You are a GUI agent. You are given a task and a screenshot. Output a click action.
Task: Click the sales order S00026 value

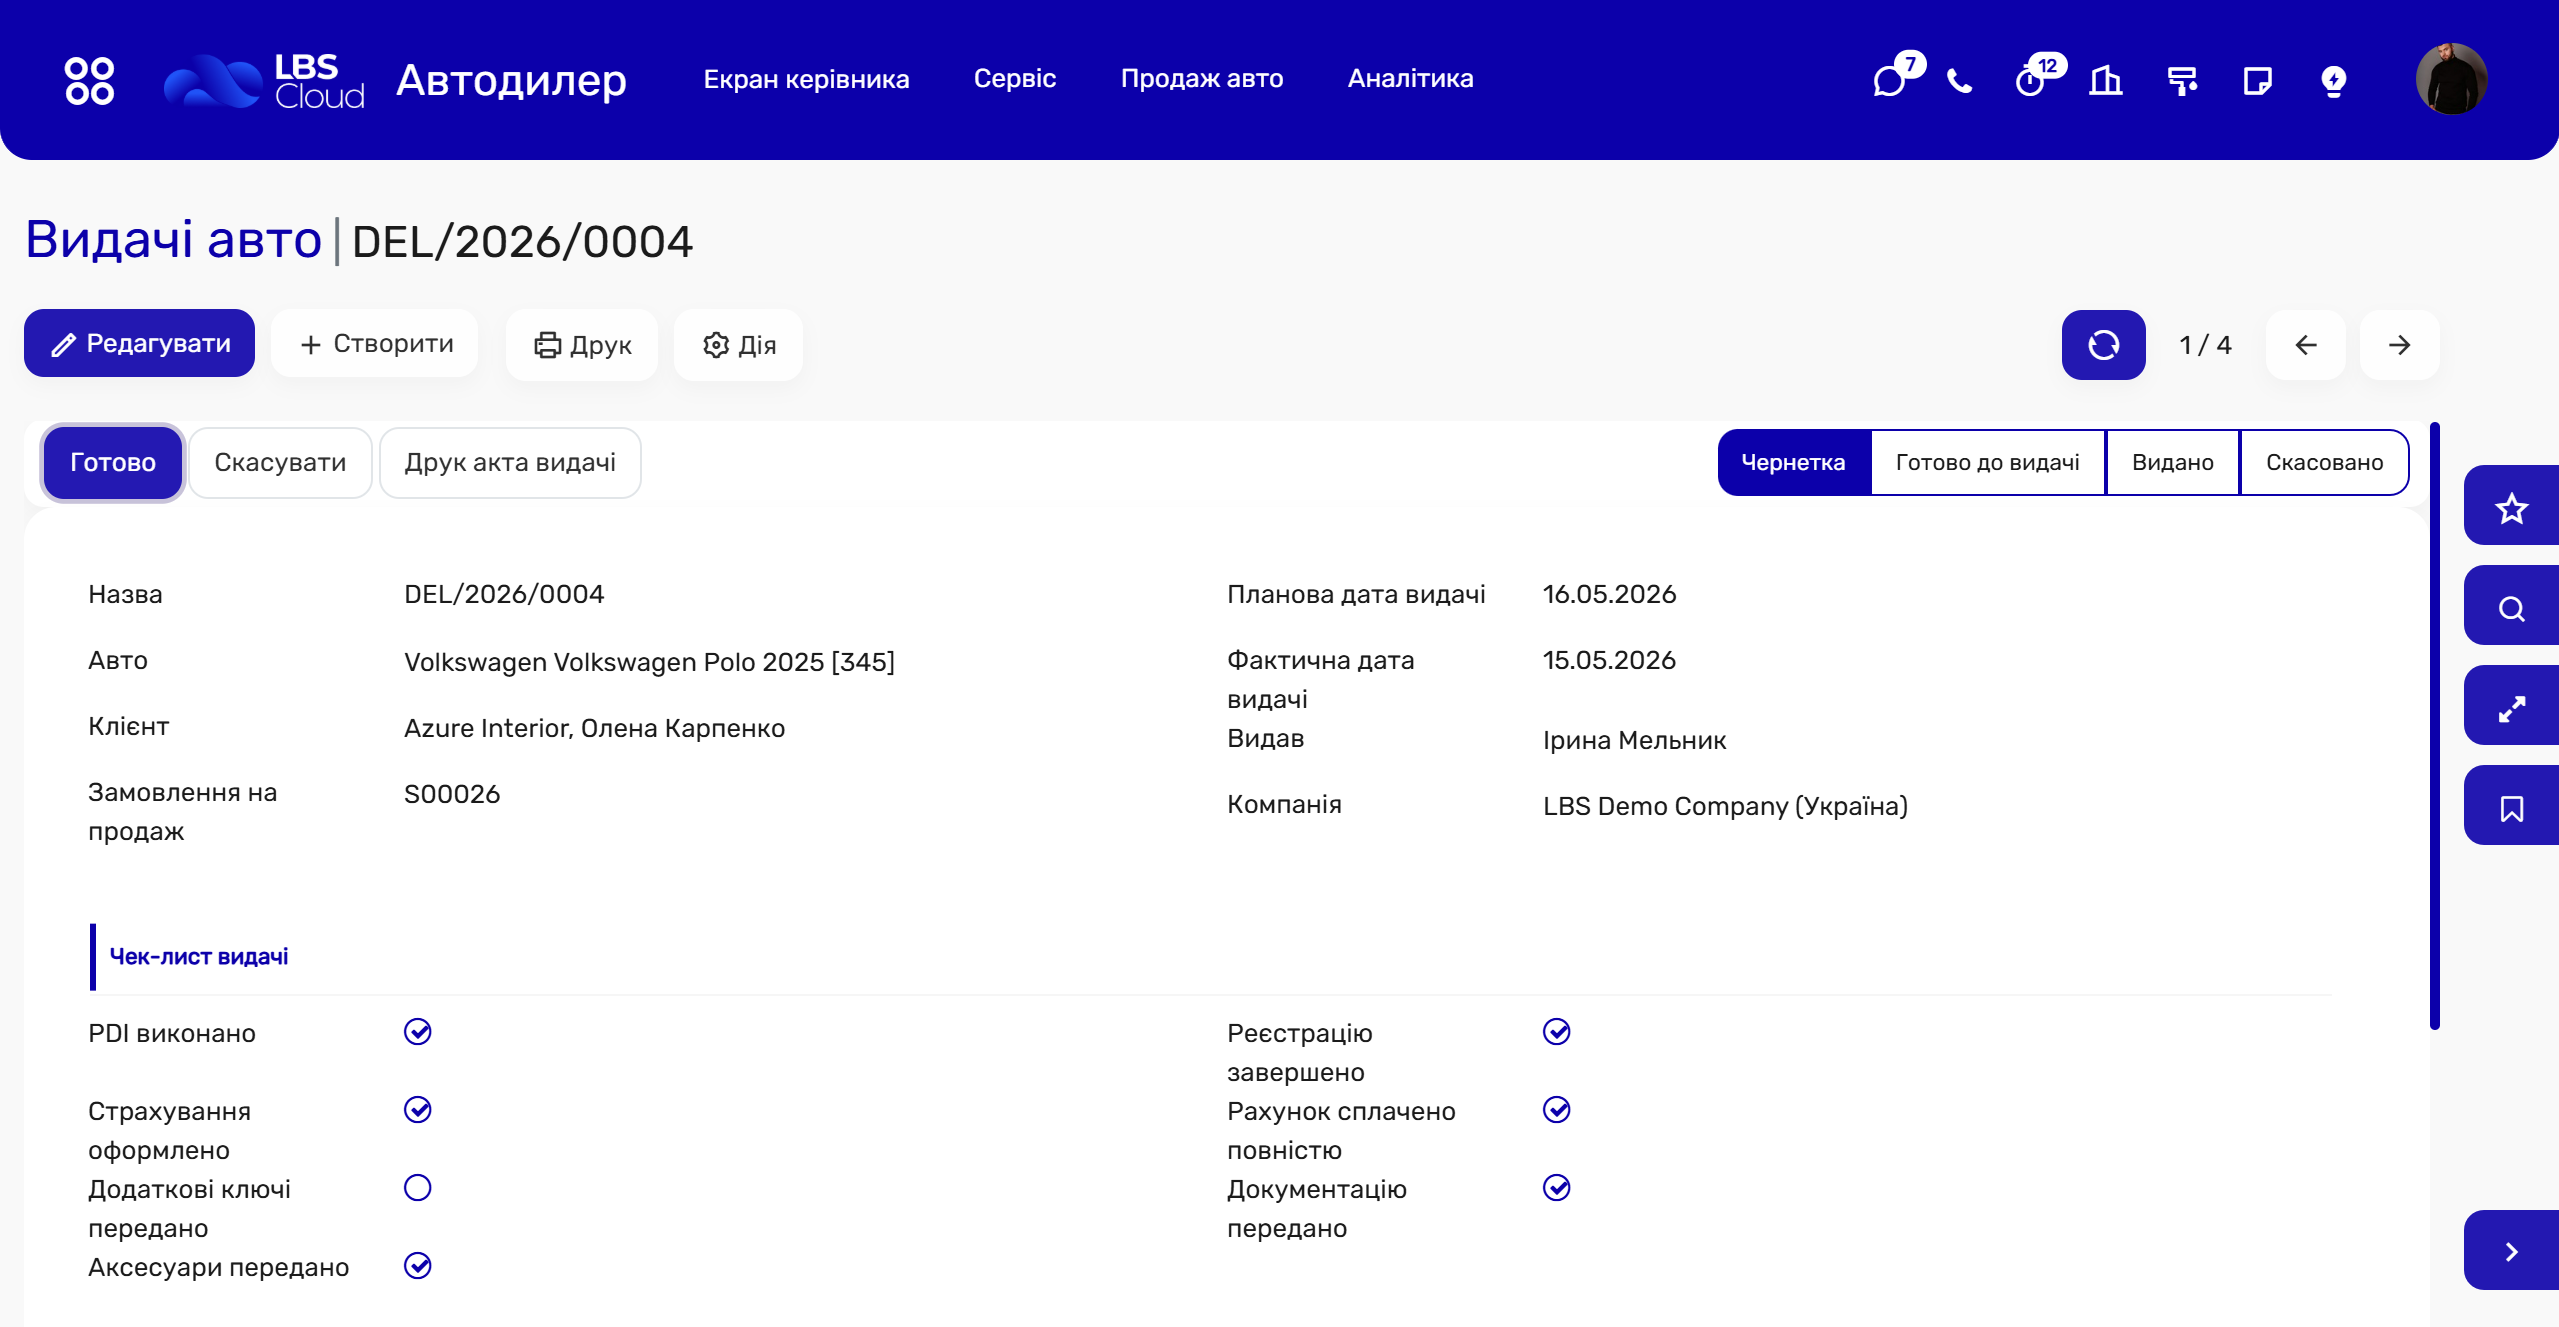[x=452, y=794]
